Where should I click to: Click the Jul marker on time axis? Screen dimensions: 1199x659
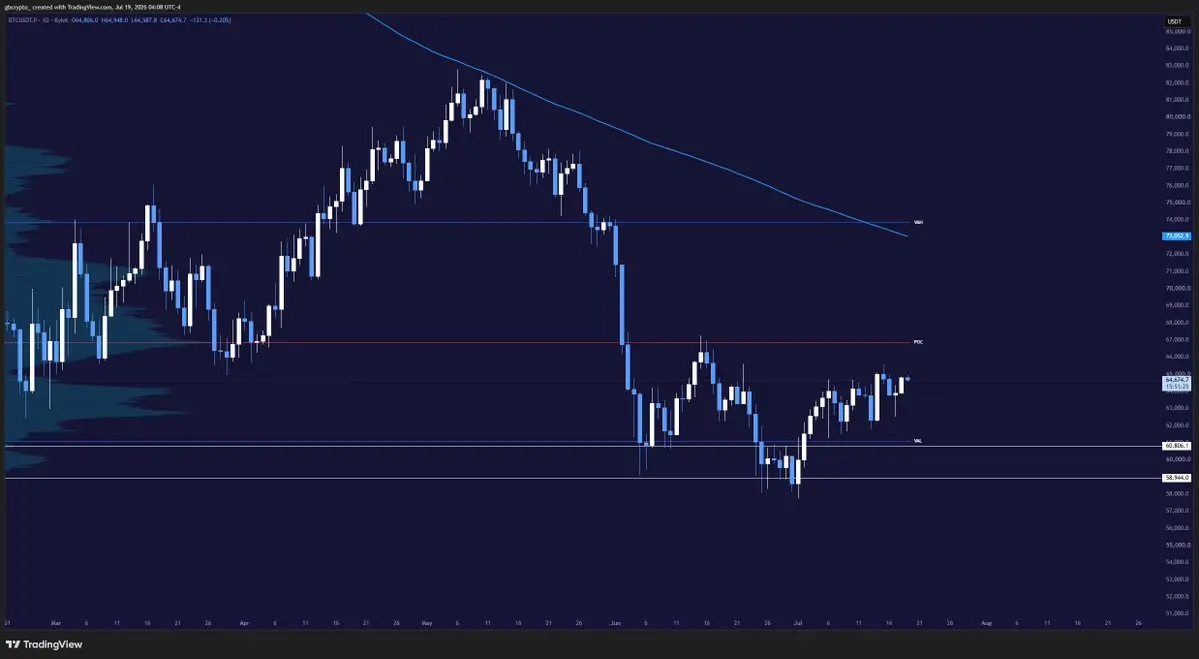[798, 623]
